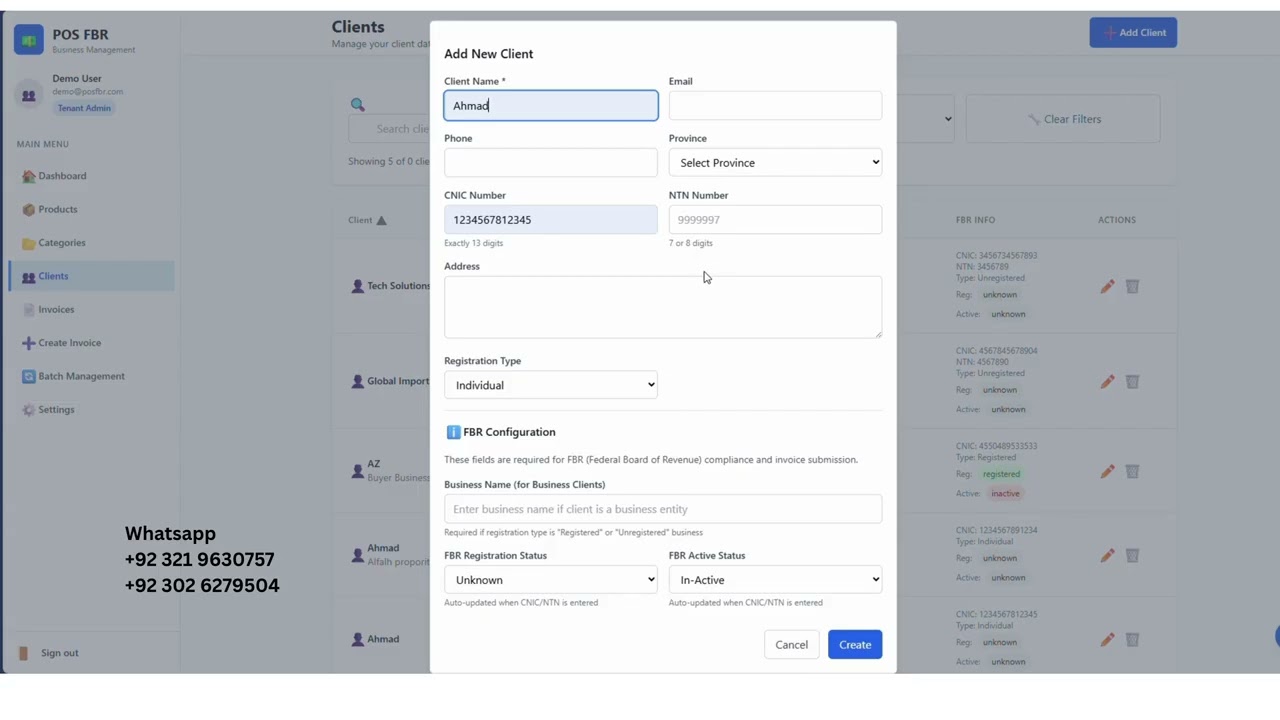This screenshot has height=720, width=1280.
Task: Edit the AZ client row
Action: (1107, 471)
